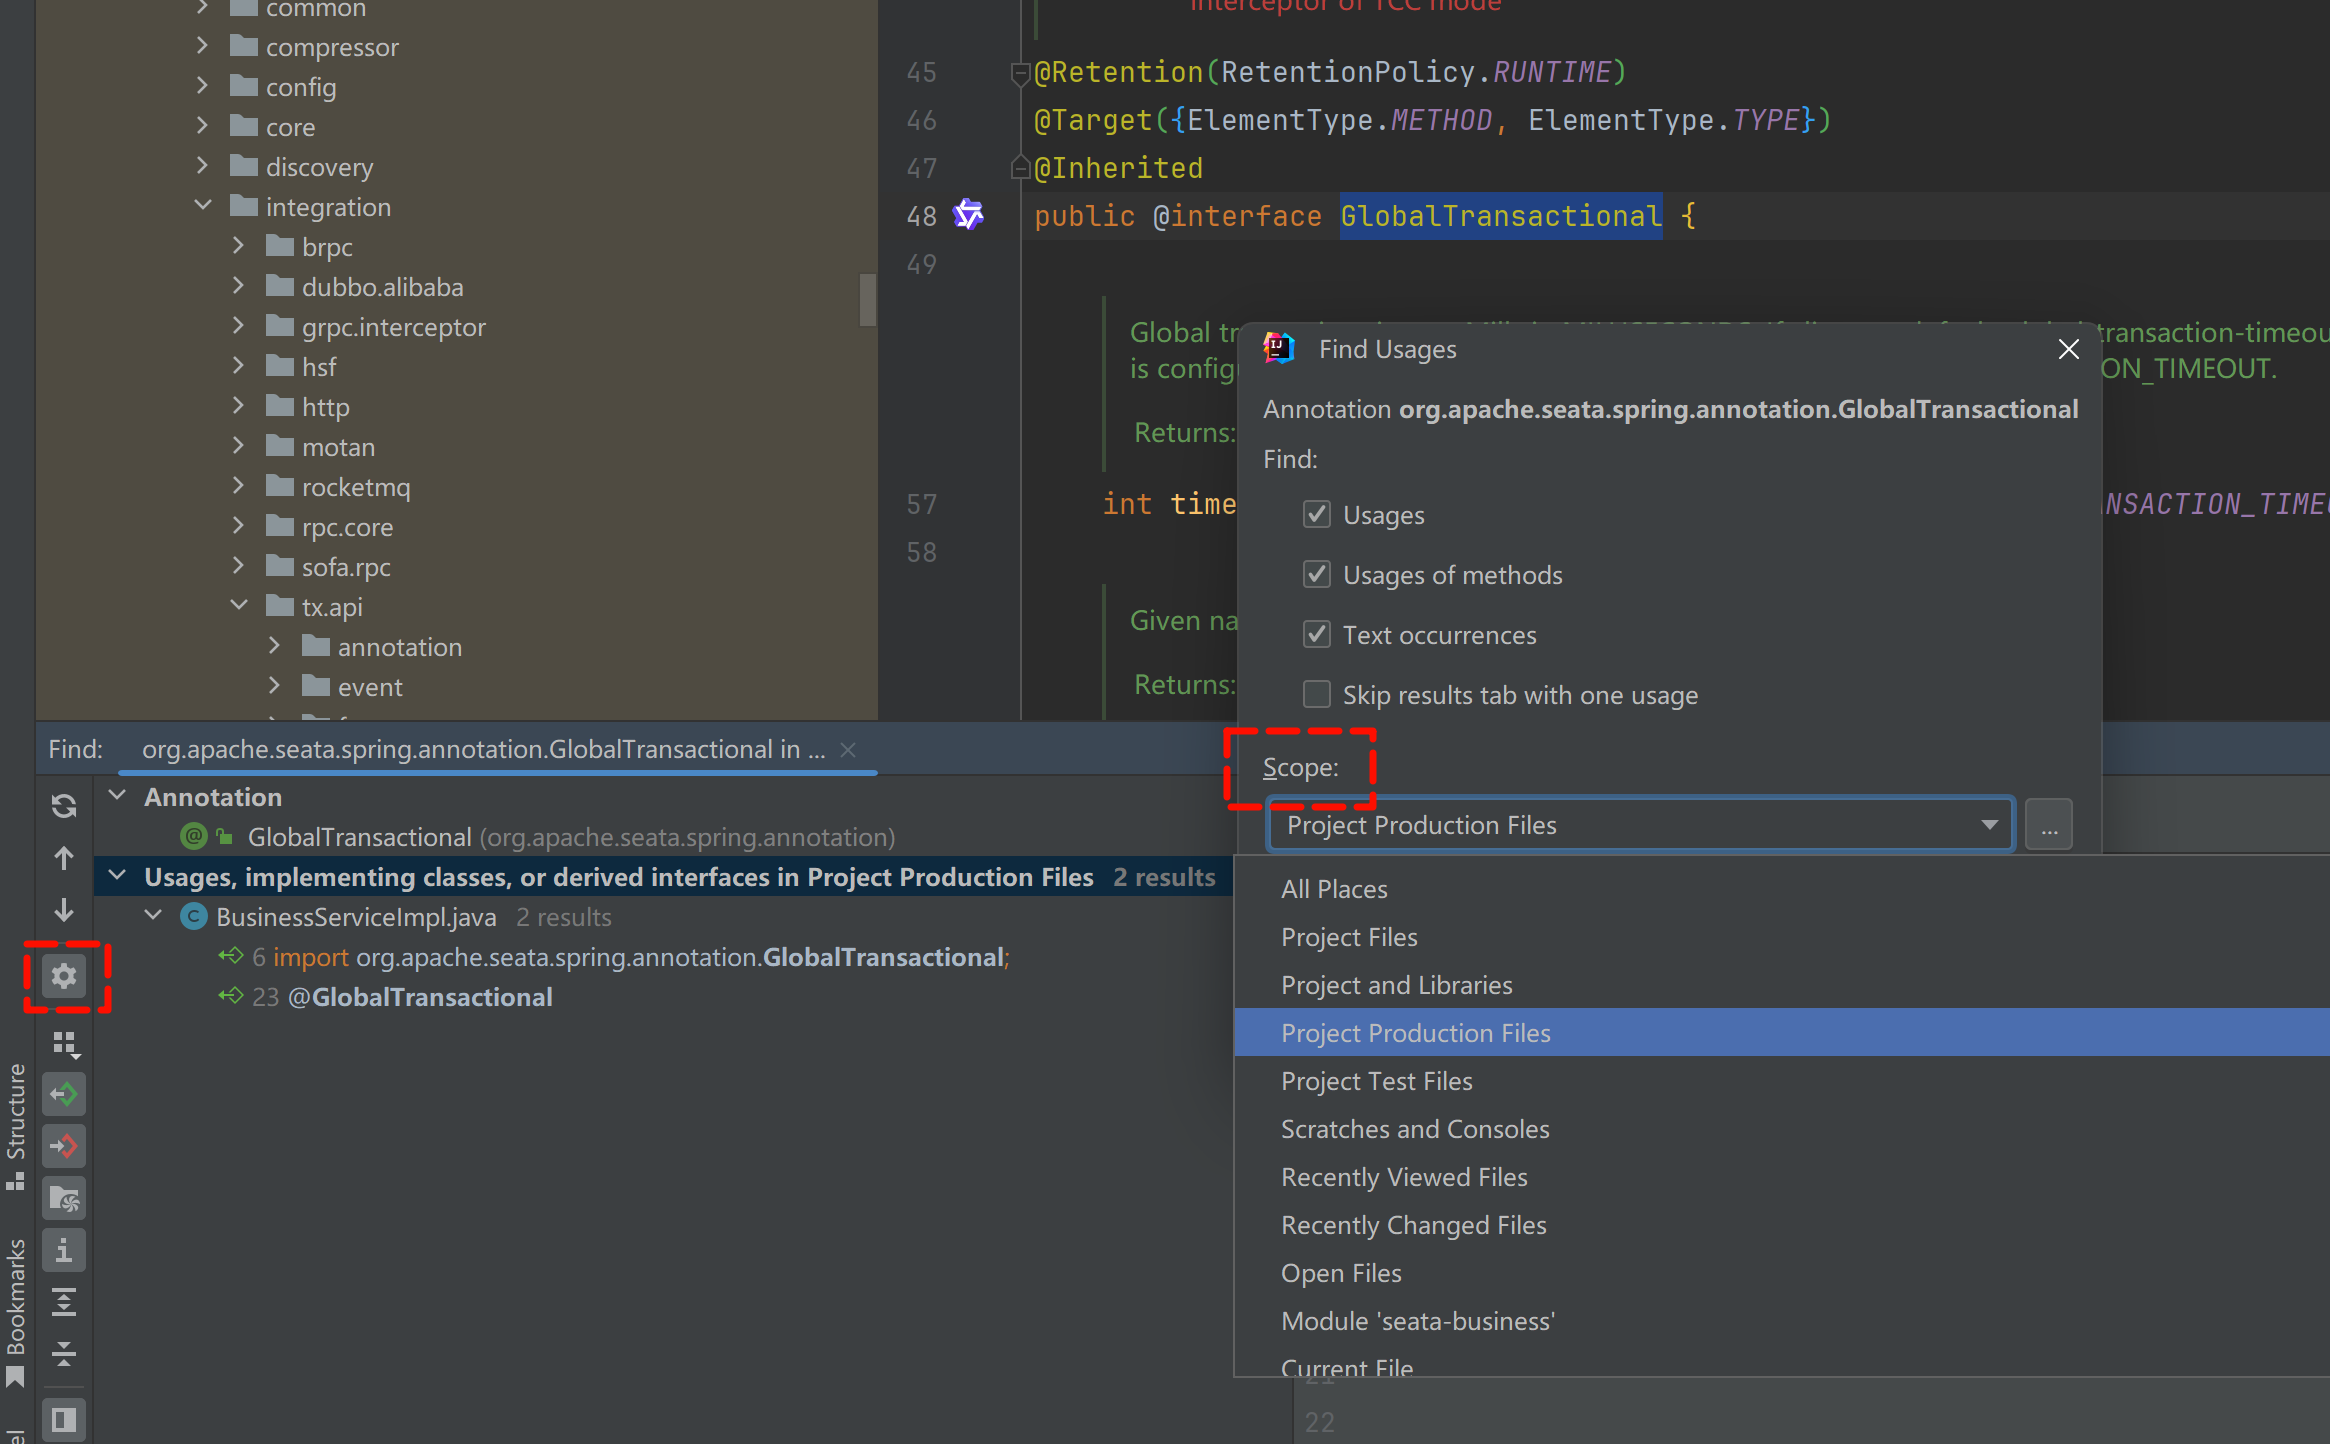This screenshot has height=1444, width=2330.
Task: Click the Rerun refresh icon in Find panel
Action: [x=64, y=806]
